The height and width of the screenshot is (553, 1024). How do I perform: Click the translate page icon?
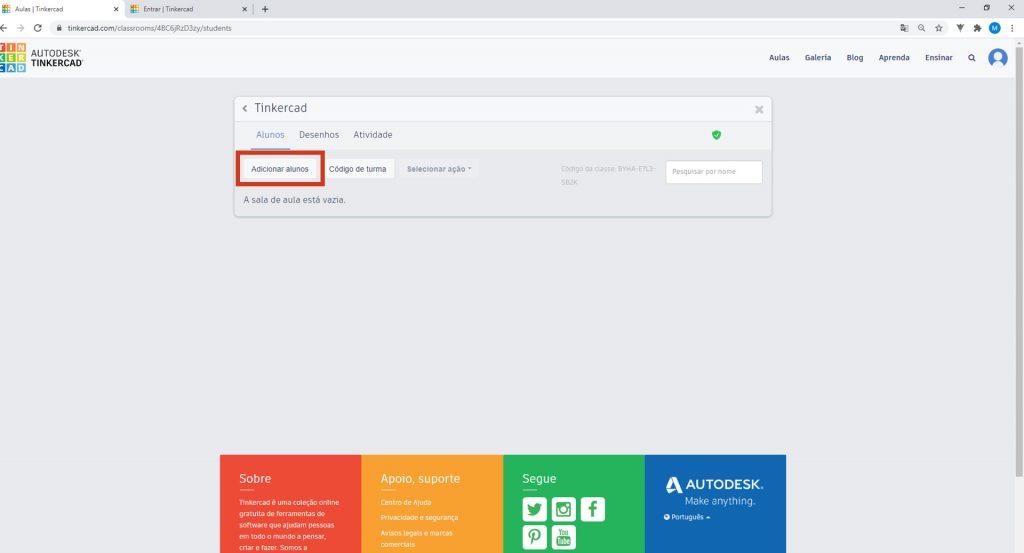coord(904,28)
